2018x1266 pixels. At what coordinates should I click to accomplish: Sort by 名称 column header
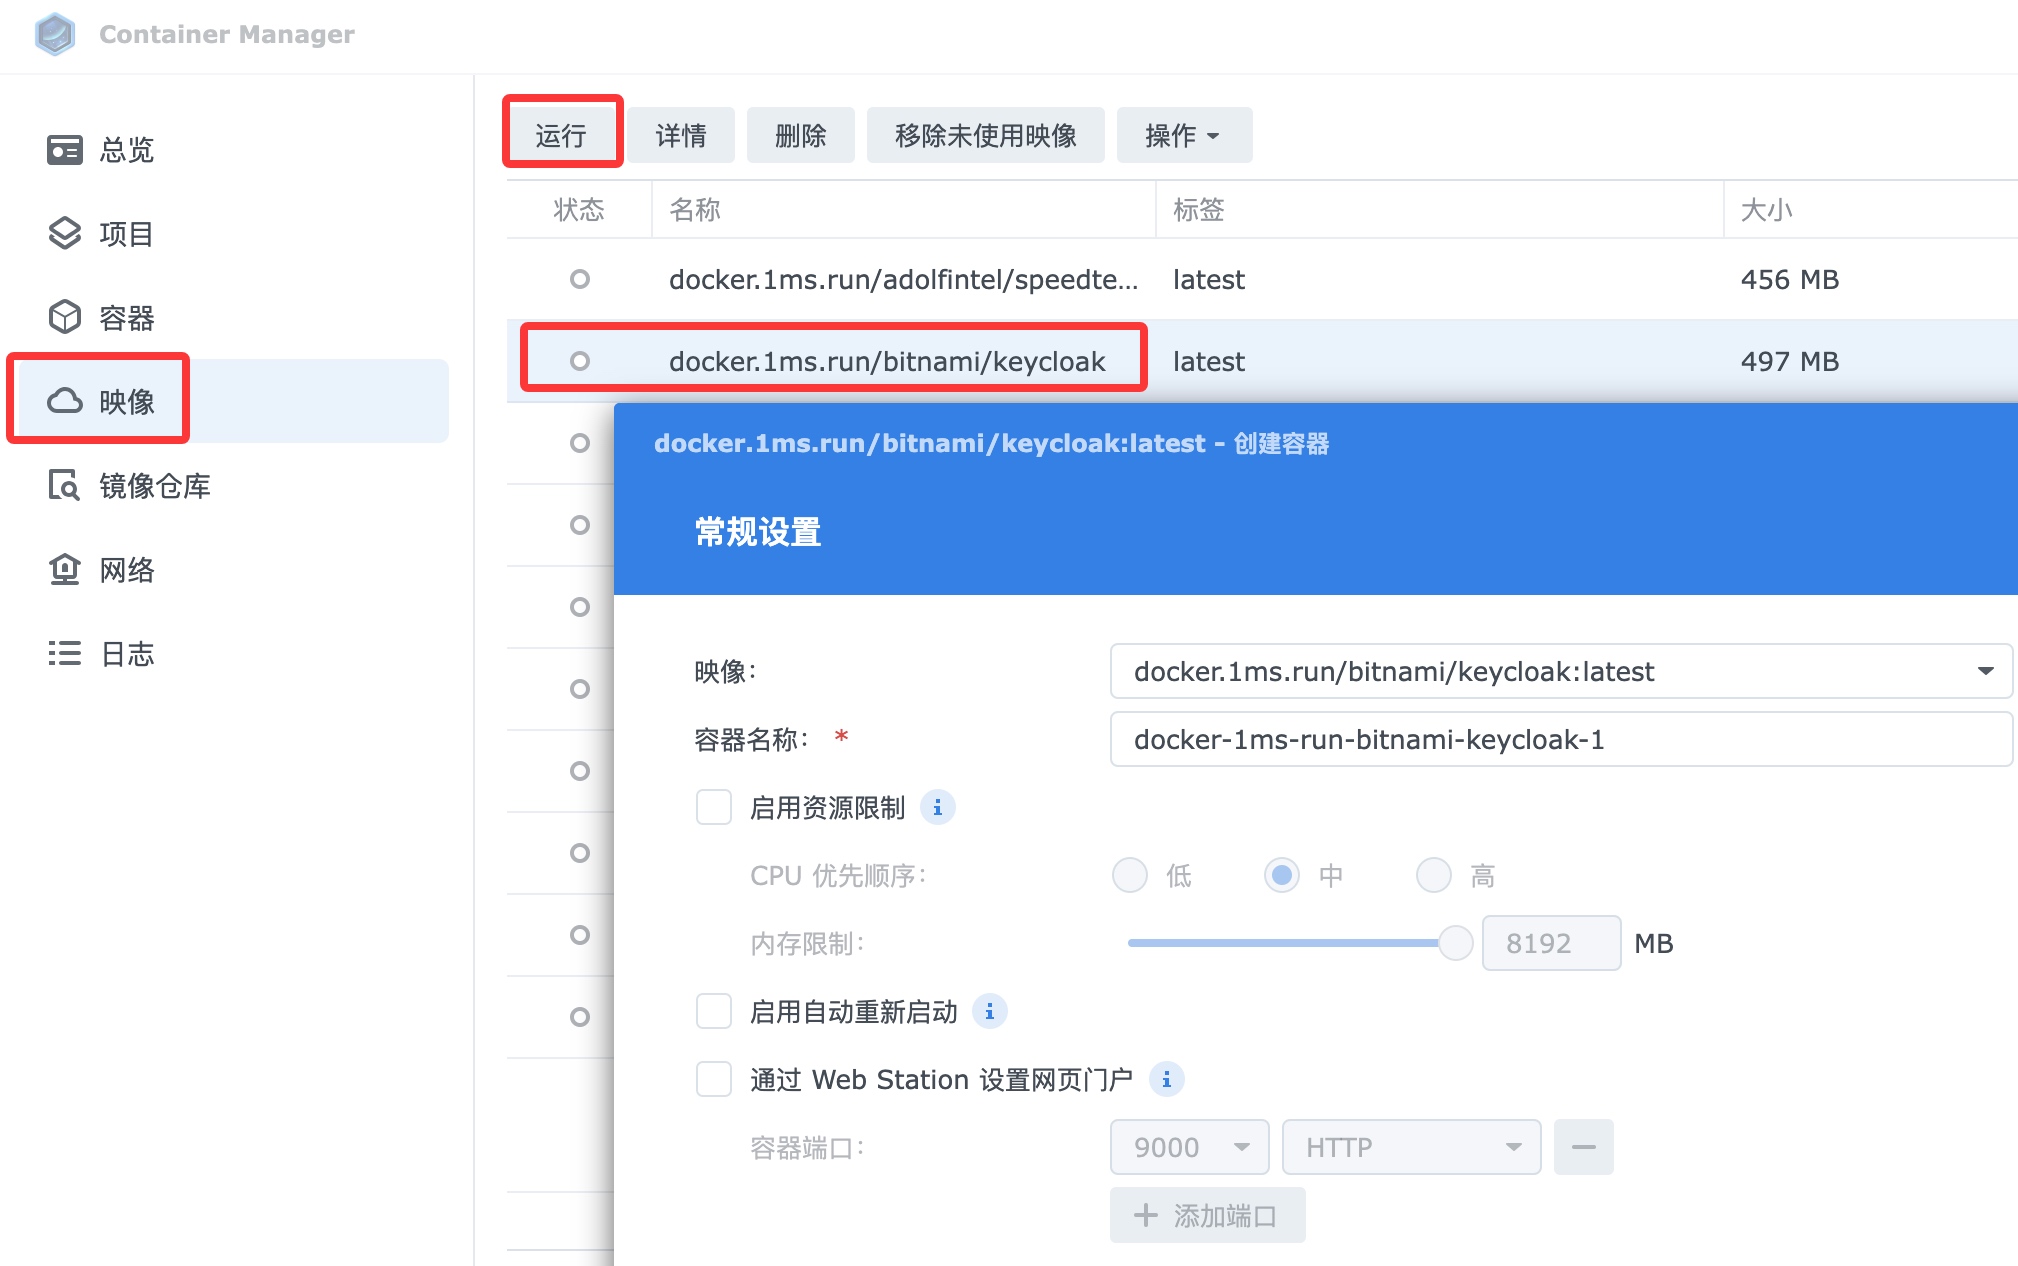click(904, 209)
